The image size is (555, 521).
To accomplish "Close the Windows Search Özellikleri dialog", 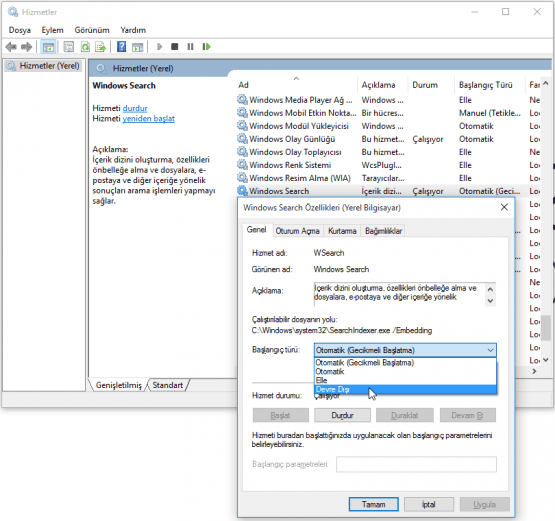I will [x=504, y=207].
